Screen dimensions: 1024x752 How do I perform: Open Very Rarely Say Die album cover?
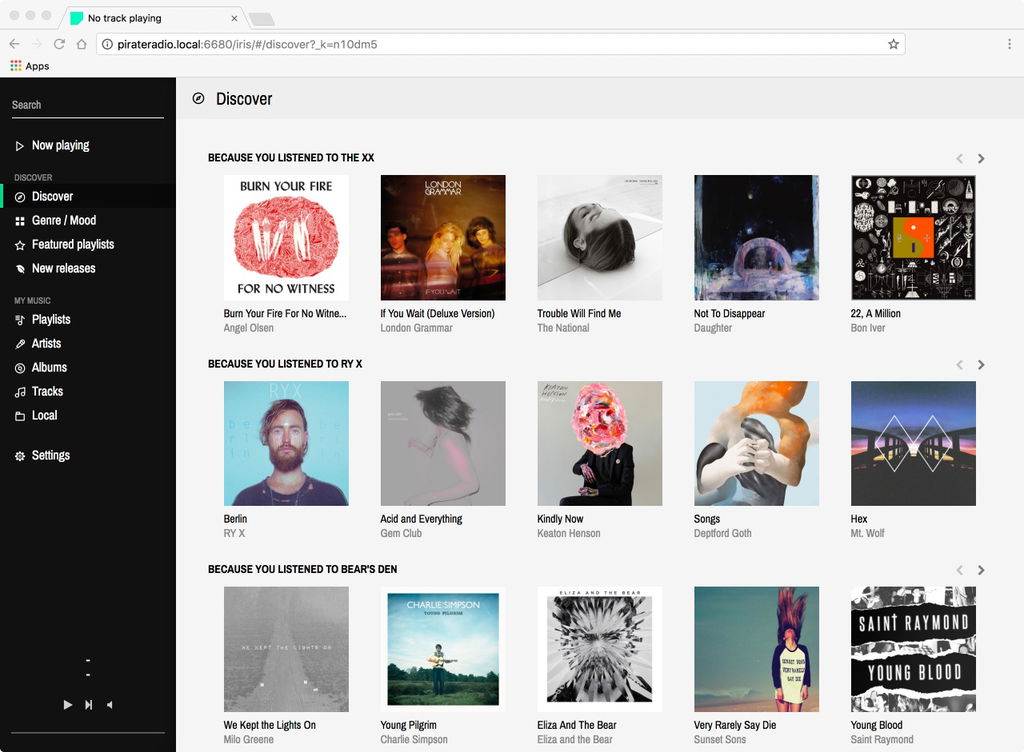756,649
